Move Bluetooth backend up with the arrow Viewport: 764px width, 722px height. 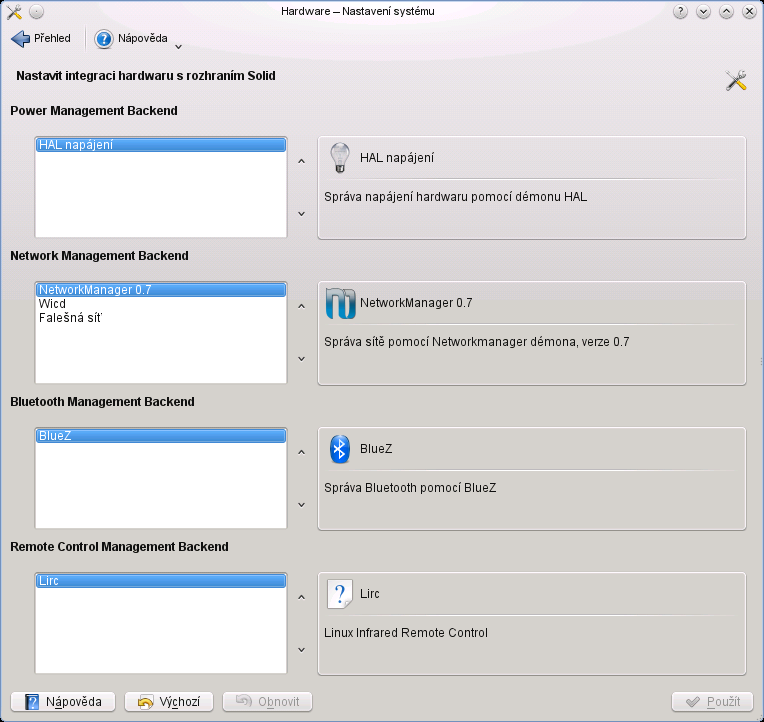point(302,453)
